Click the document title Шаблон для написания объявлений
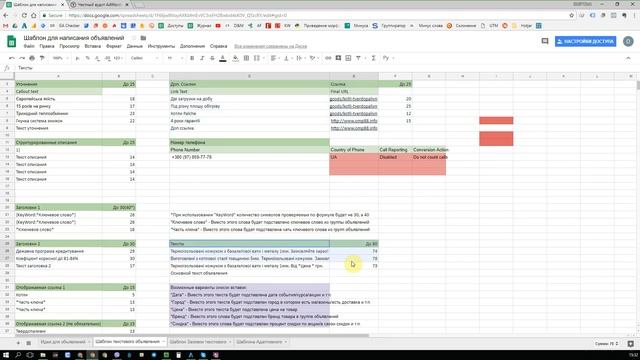The height and width of the screenshot is (360, 640). (x=73, y=38)
